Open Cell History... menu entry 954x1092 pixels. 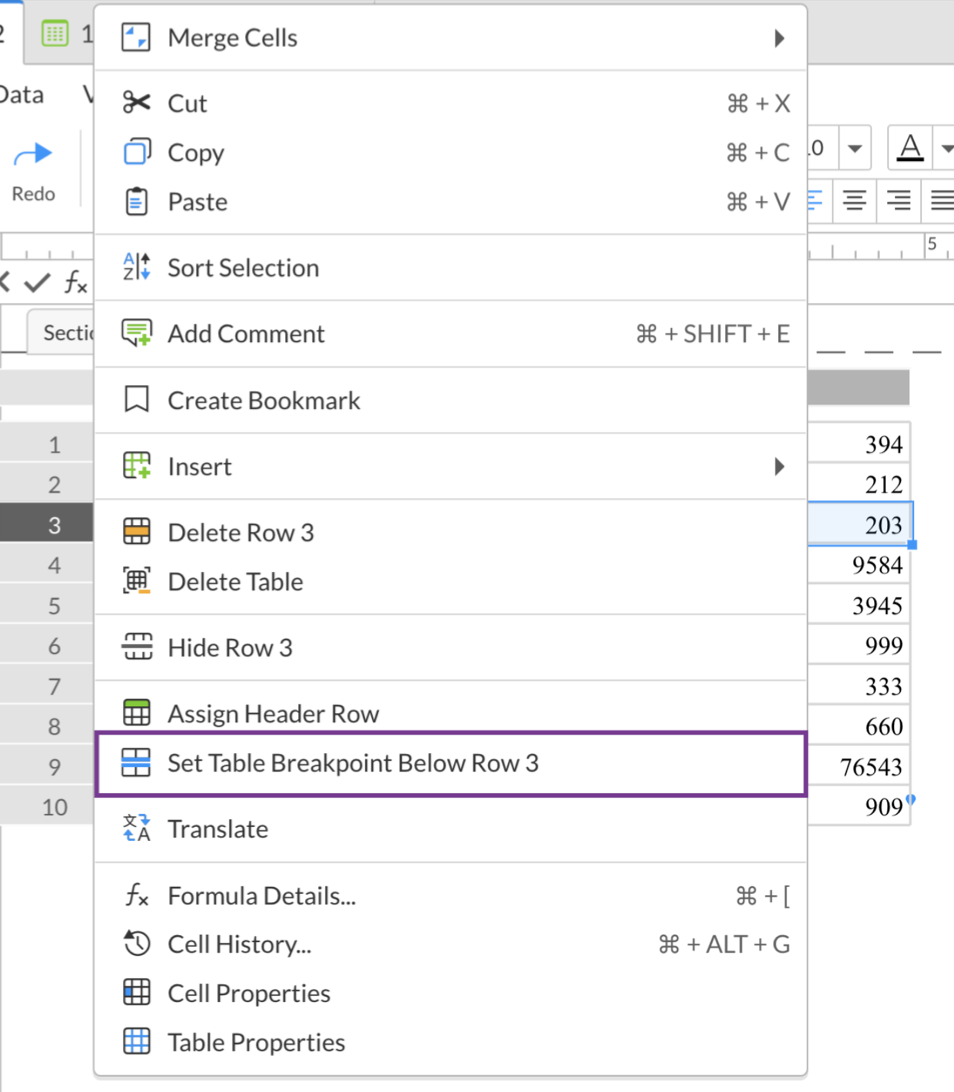coord(451,944)
